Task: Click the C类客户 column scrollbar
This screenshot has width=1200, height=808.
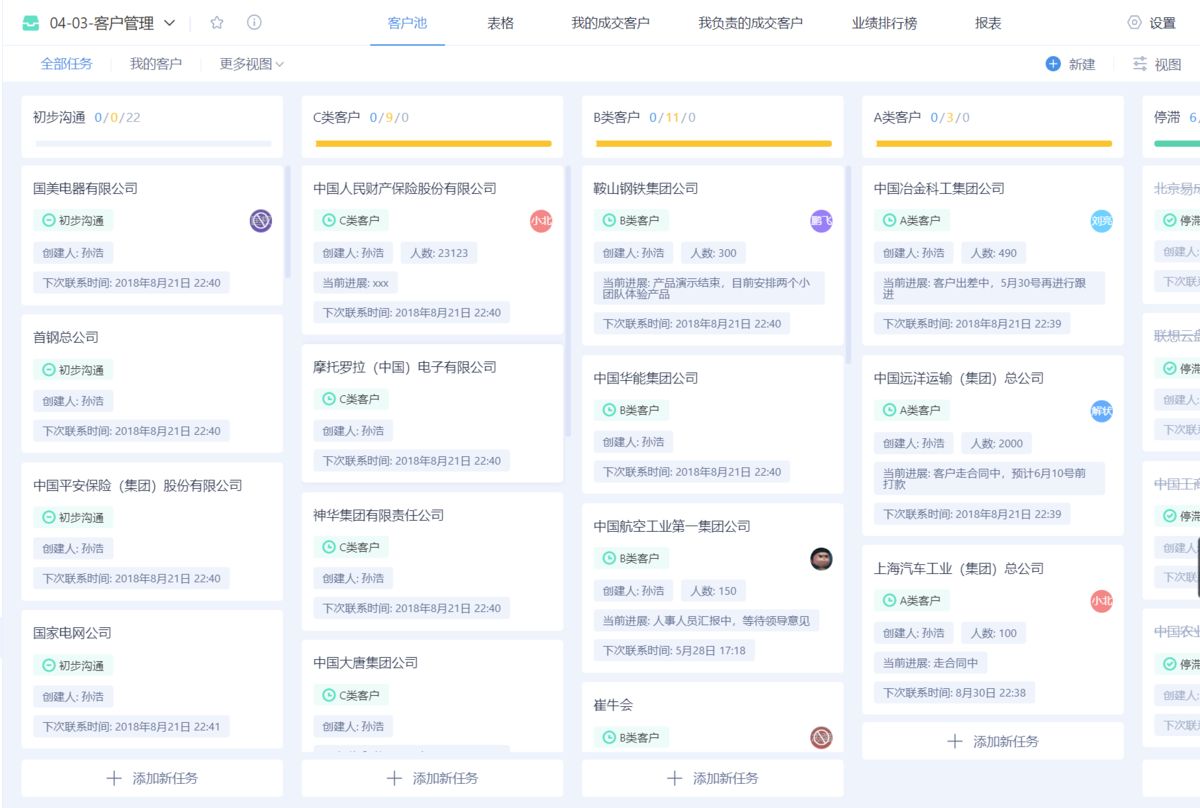Action: point(568,301)
